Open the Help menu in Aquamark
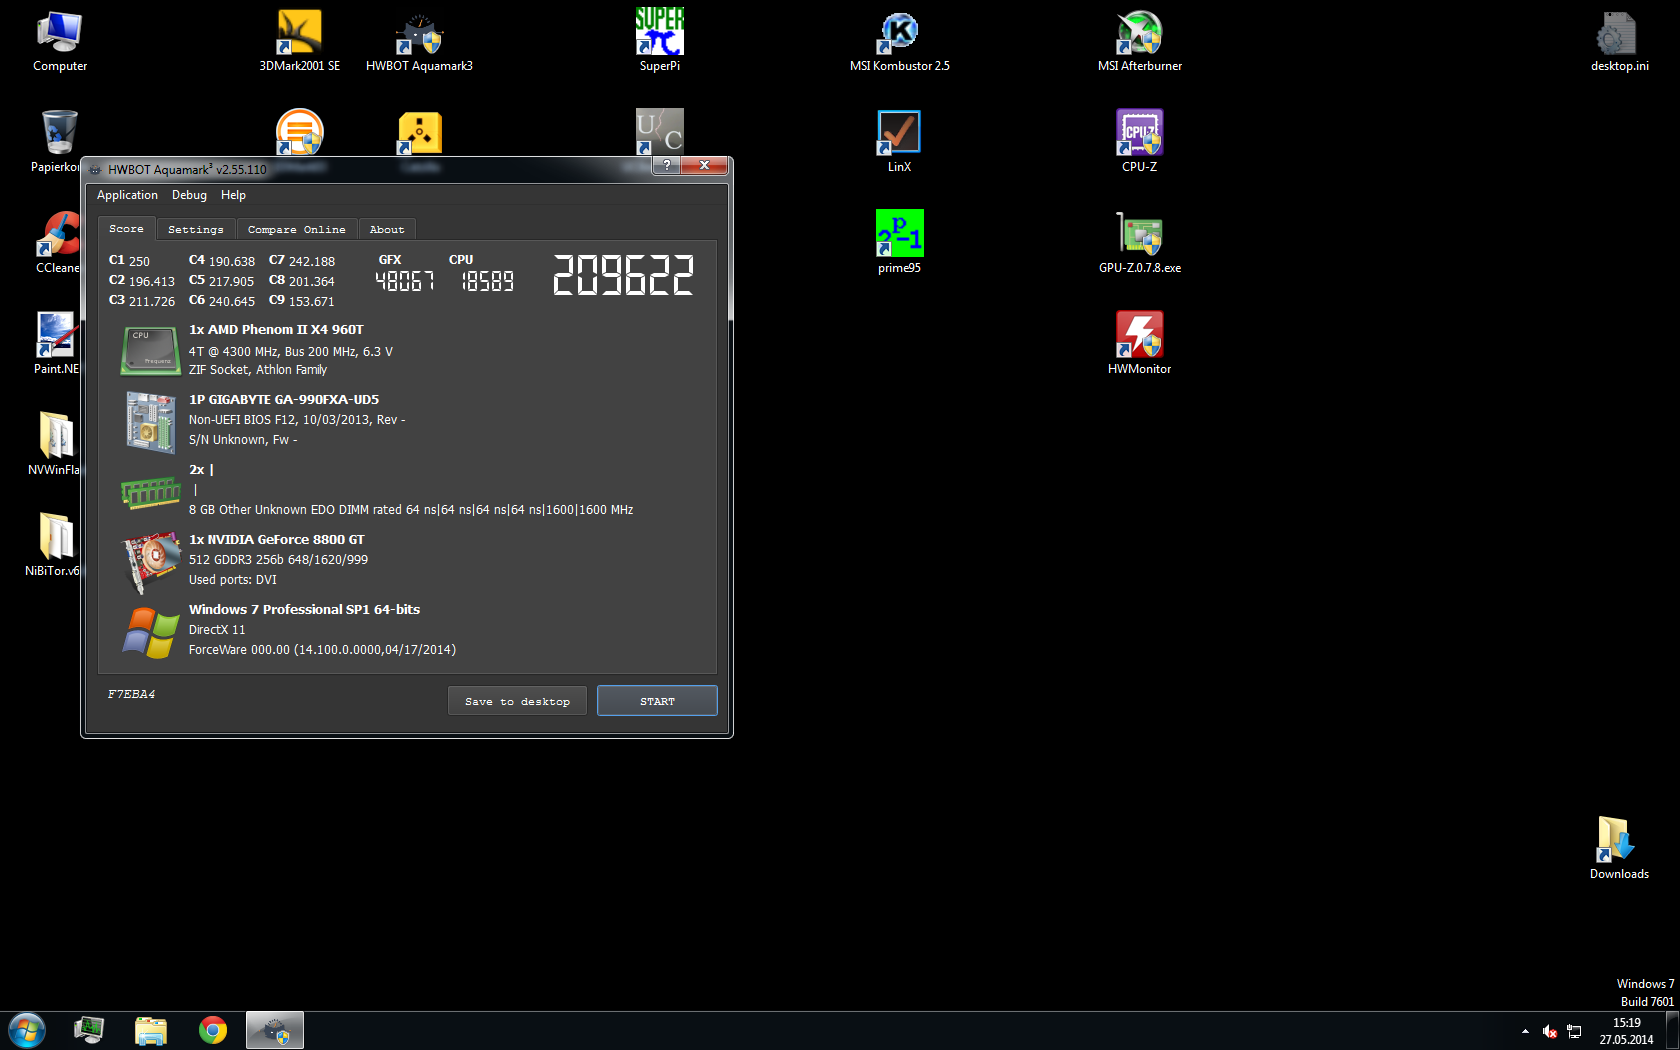 click(233, 195)
